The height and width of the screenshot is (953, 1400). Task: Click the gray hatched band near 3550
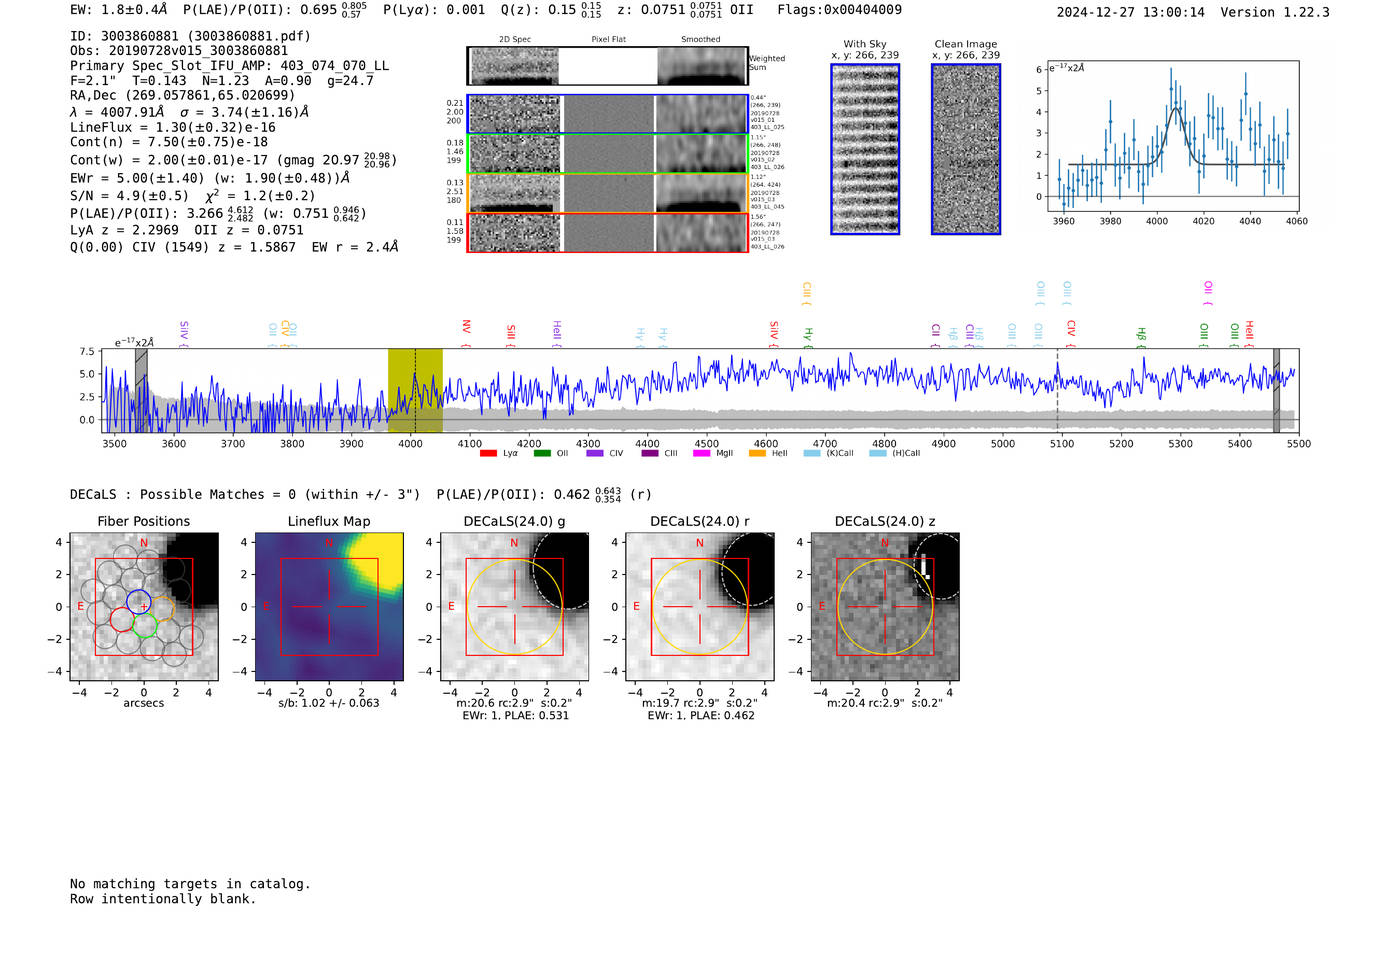(141, 391)
